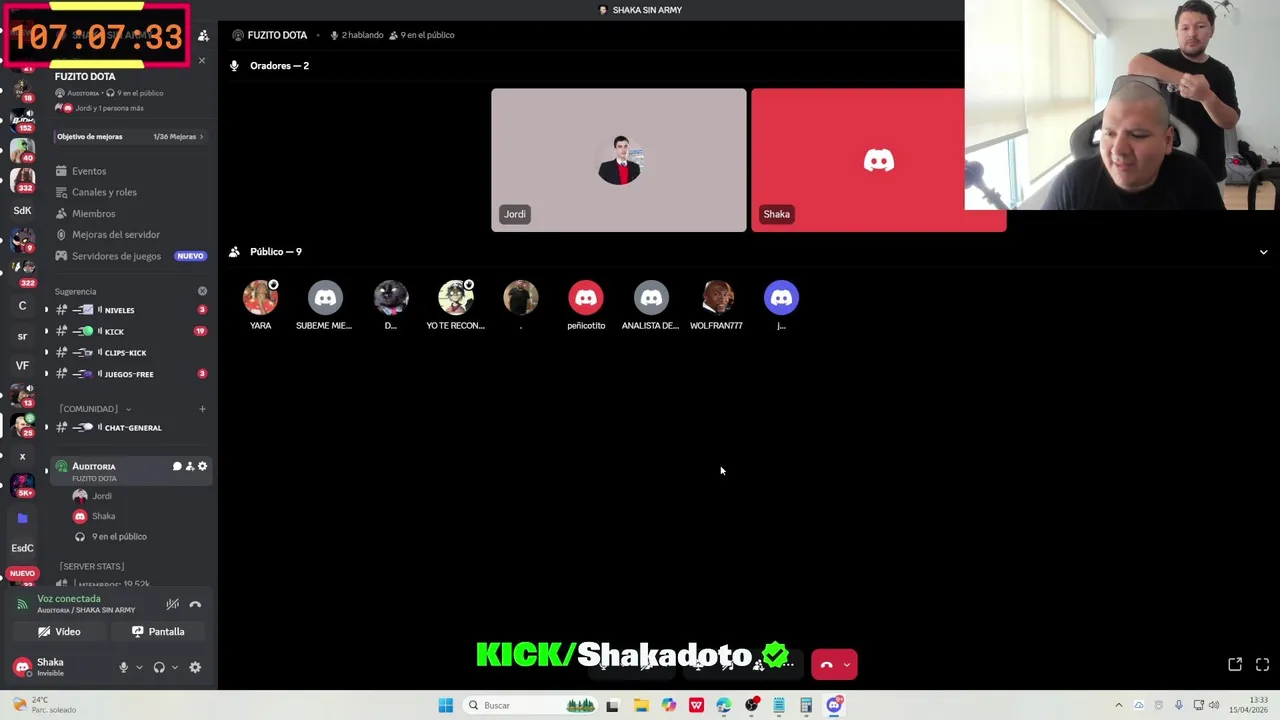Select the NIVELES channel

(x=130, y=310)
